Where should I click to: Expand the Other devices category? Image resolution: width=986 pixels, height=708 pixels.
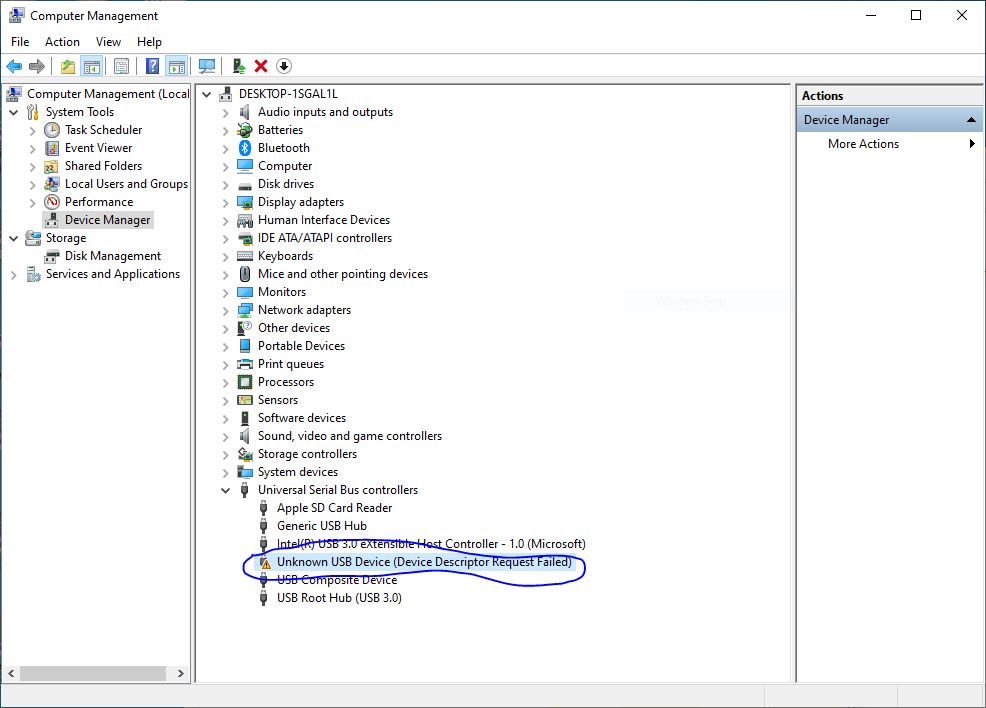(x=225, y=328)
